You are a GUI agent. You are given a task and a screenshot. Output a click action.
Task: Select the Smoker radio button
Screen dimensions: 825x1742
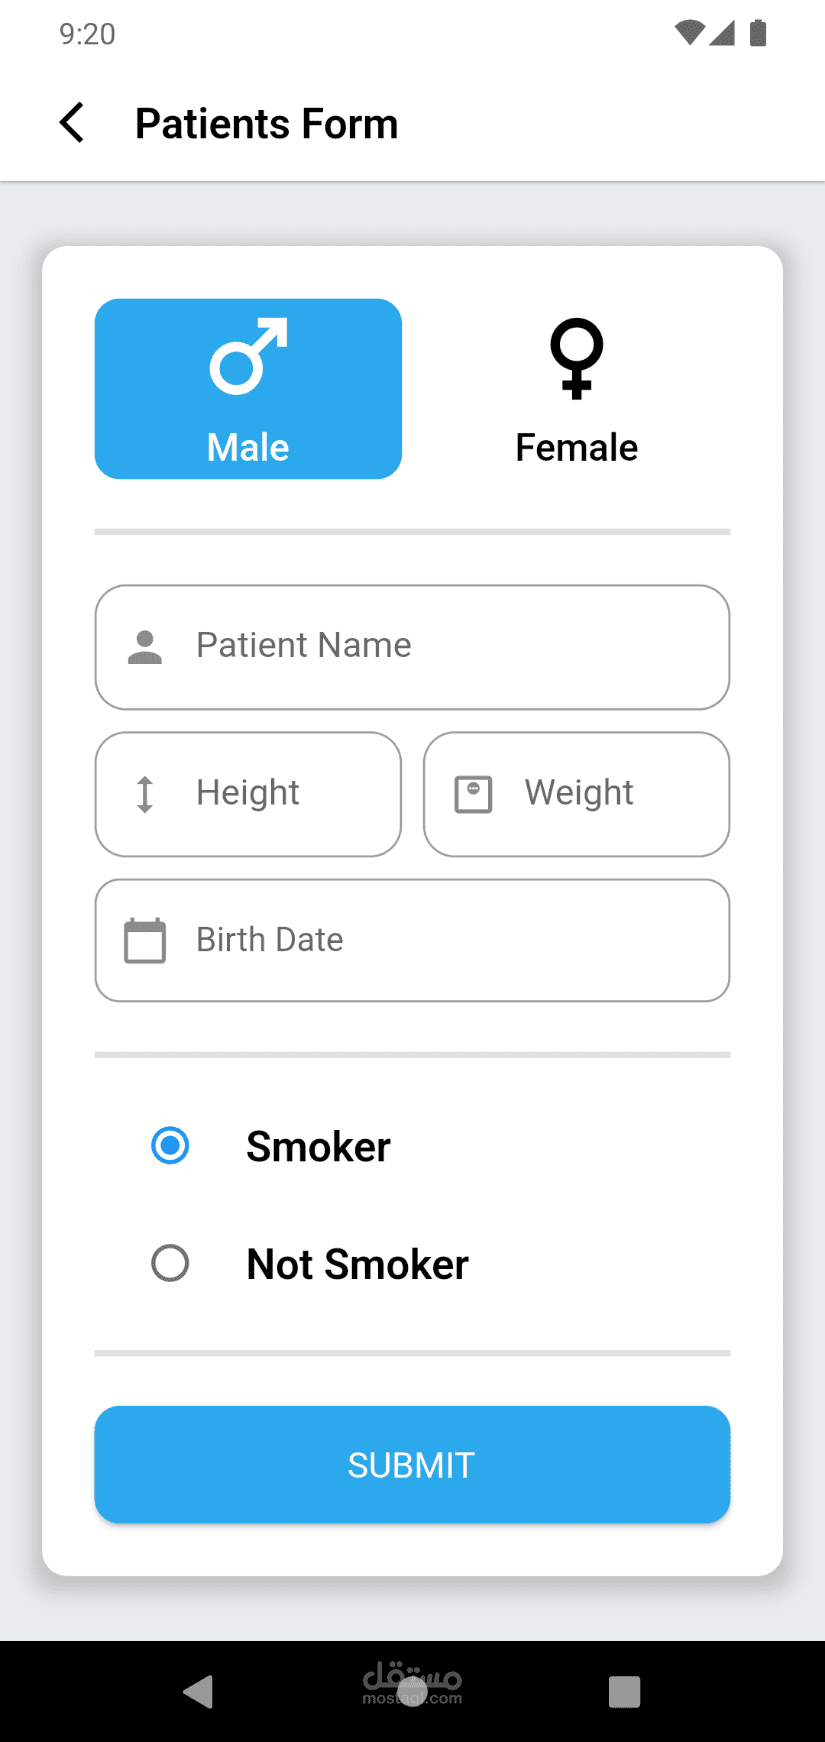click(170, 1145)
